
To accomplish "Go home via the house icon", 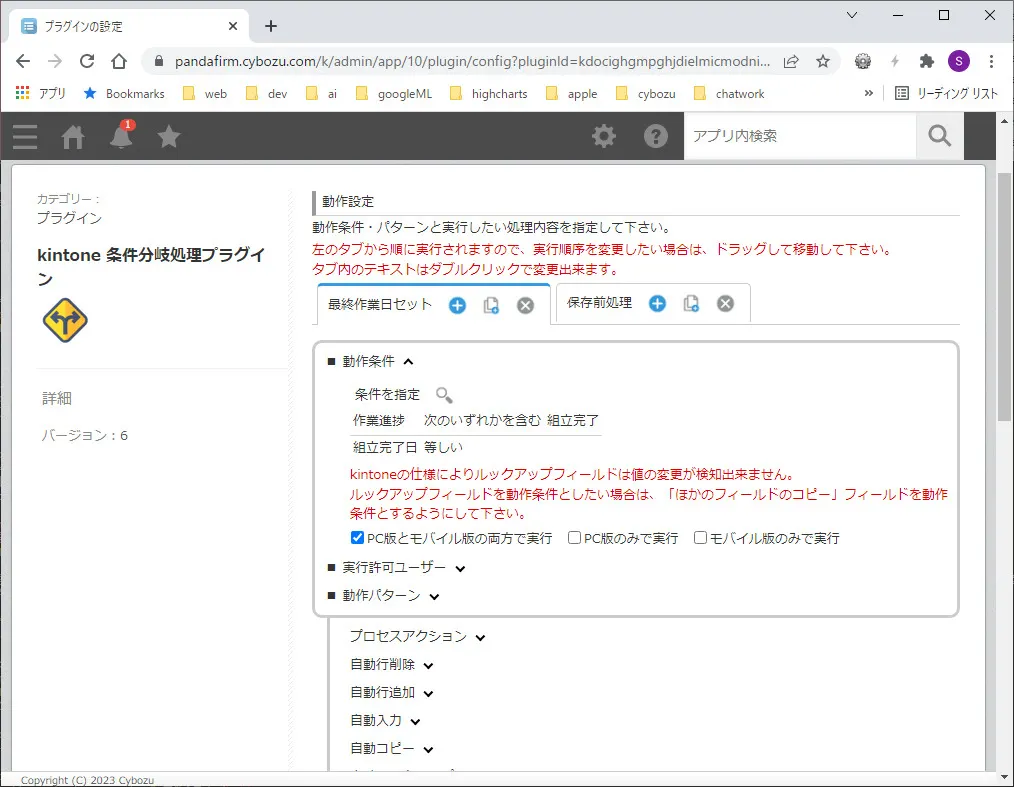I will 72,136.
